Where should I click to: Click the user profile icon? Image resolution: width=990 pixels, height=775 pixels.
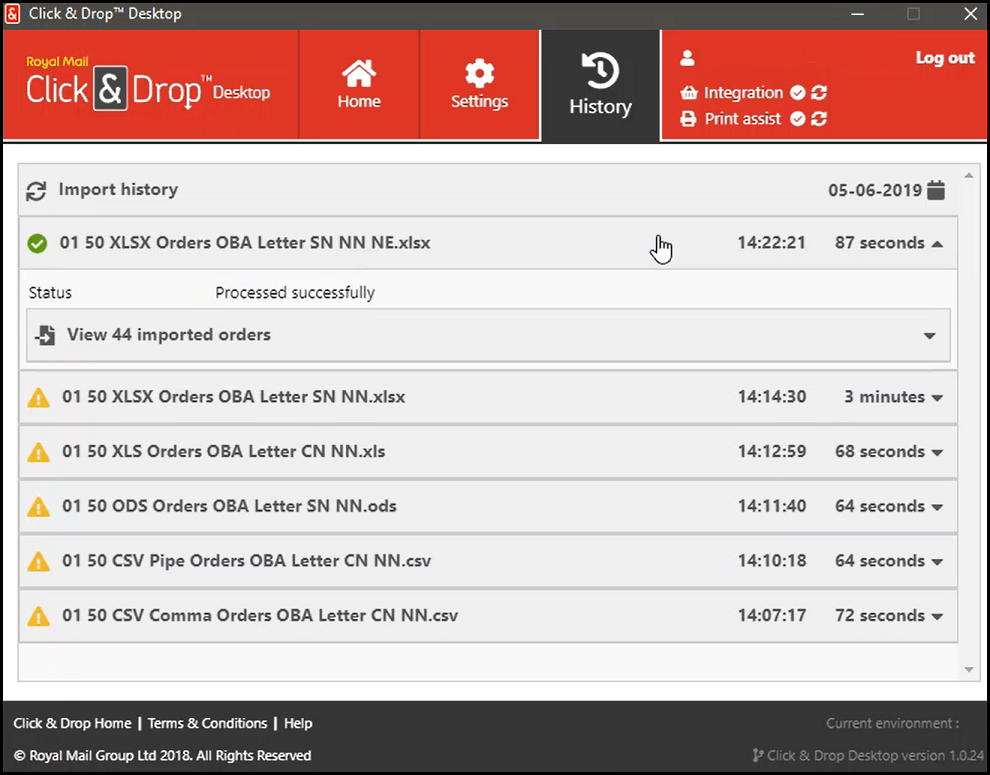687,59
